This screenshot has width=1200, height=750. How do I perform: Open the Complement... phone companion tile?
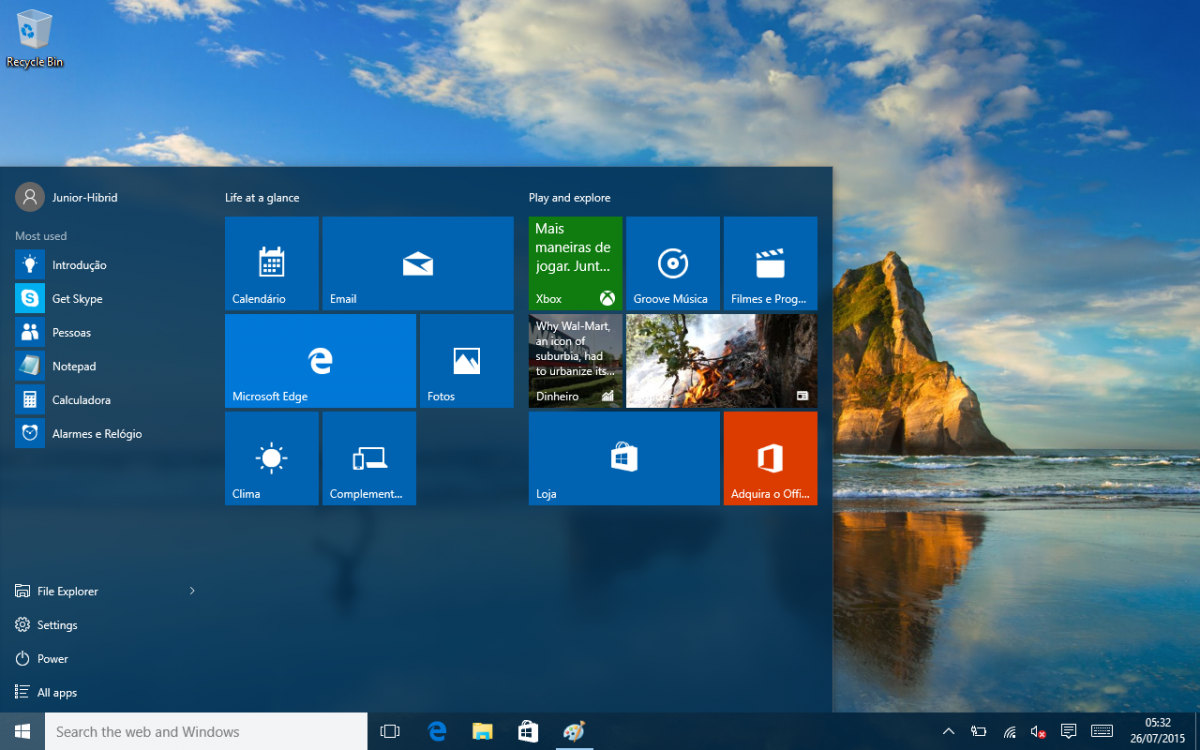369,458
